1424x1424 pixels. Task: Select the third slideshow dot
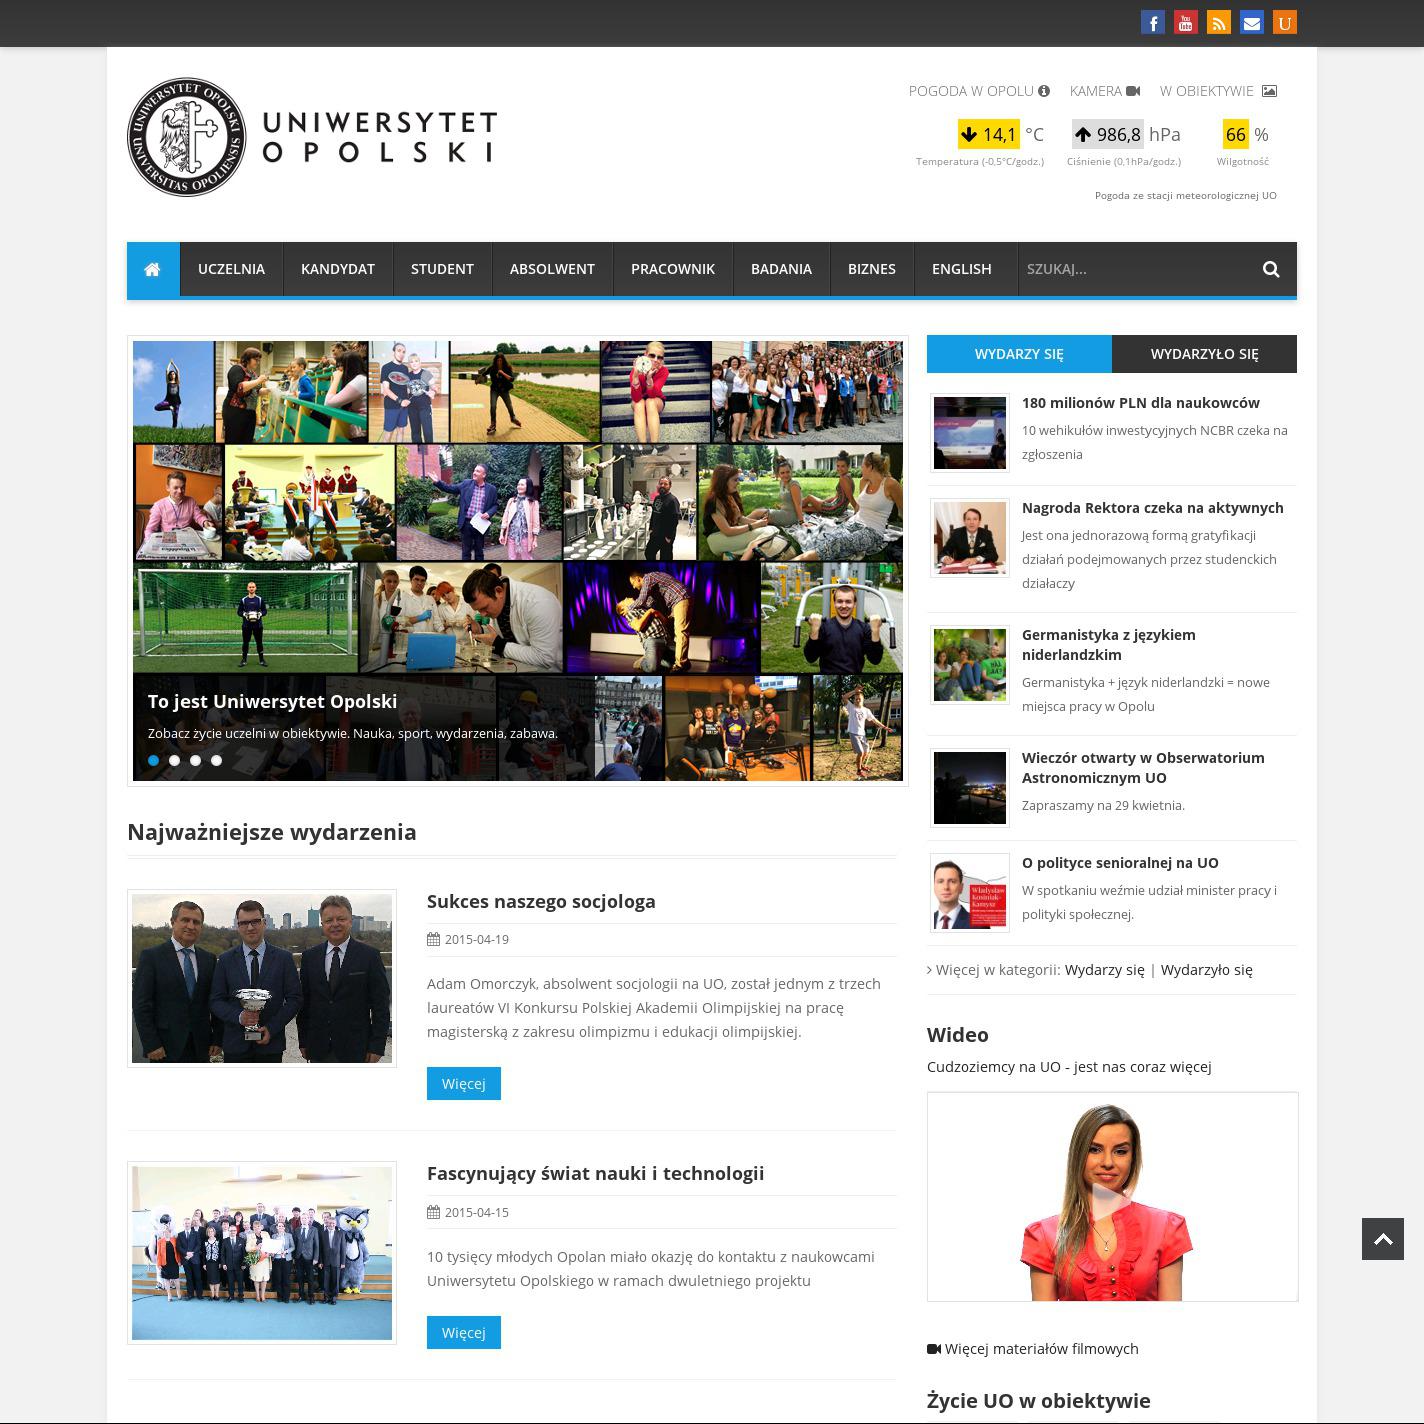(x=196, y=760)
